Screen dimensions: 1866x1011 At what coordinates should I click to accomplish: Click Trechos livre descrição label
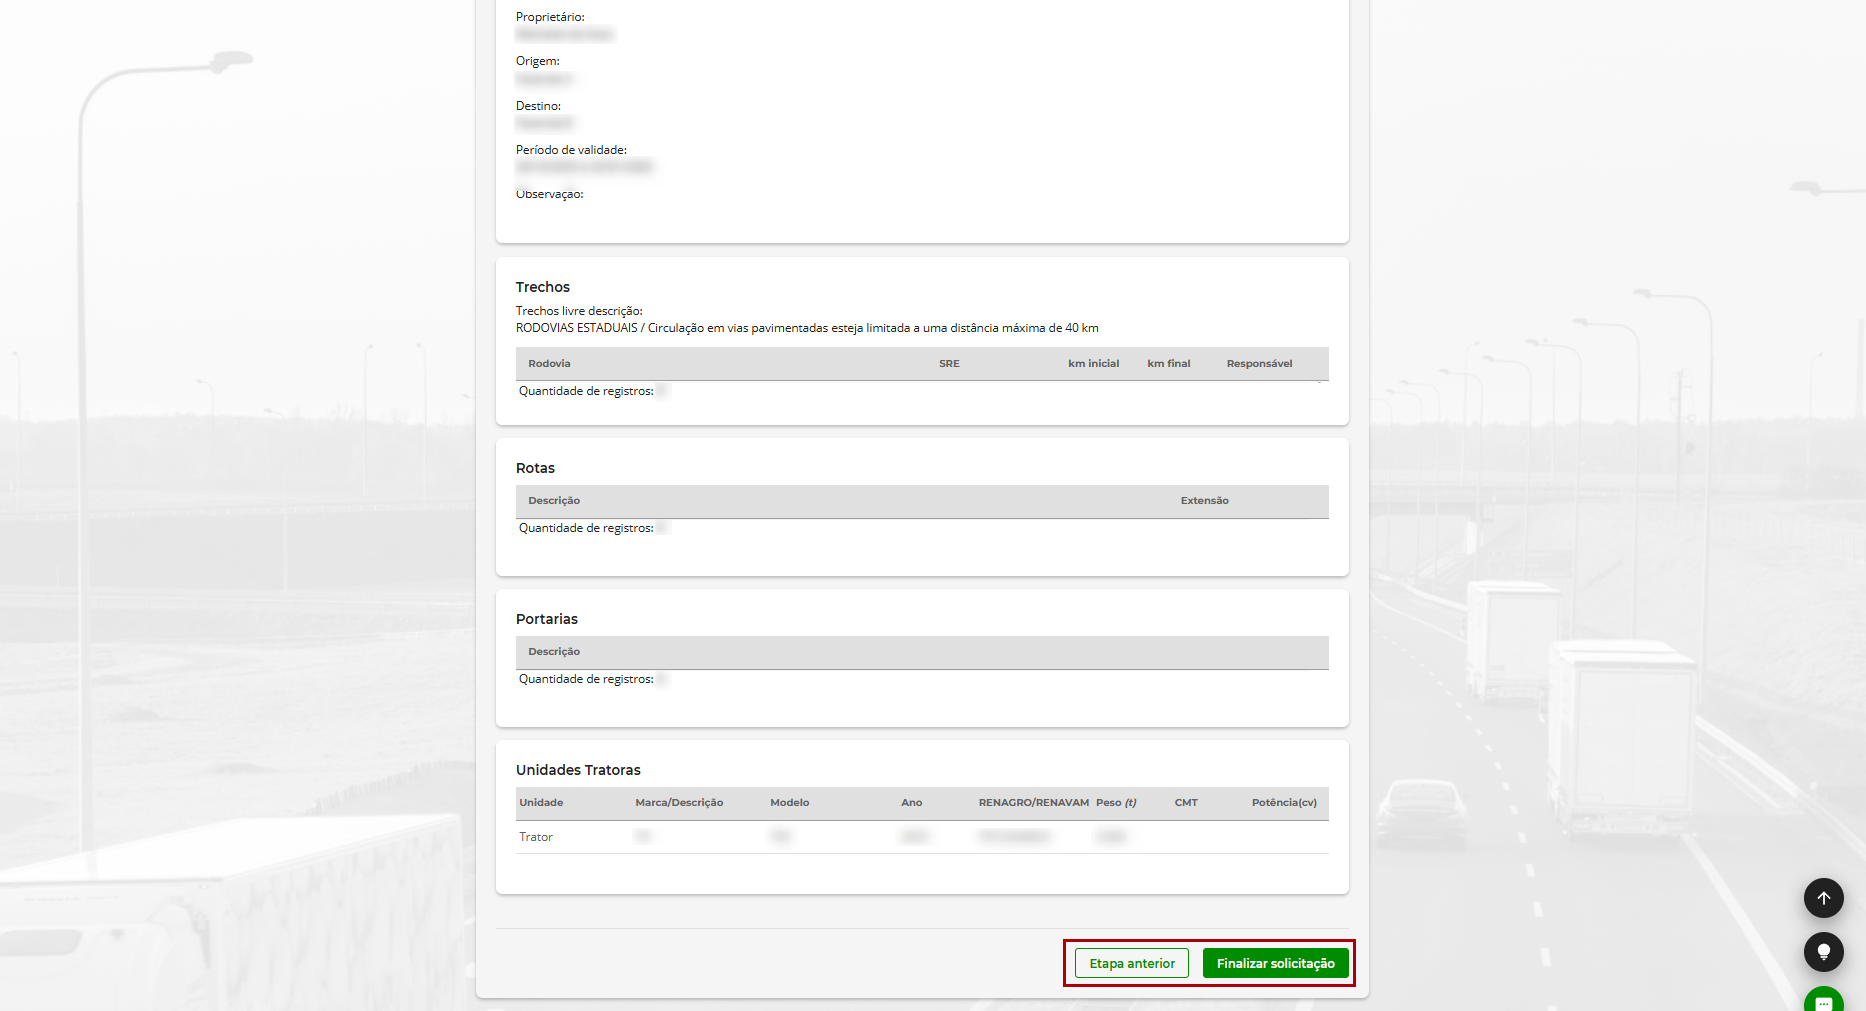pos(579,311)
